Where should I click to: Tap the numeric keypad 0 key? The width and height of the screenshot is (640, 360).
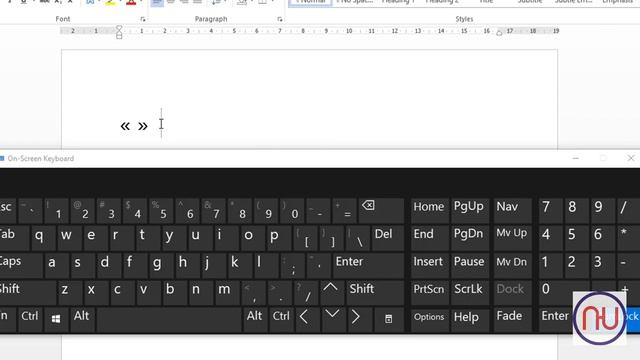pyautogui.click(x=563, y=292)
